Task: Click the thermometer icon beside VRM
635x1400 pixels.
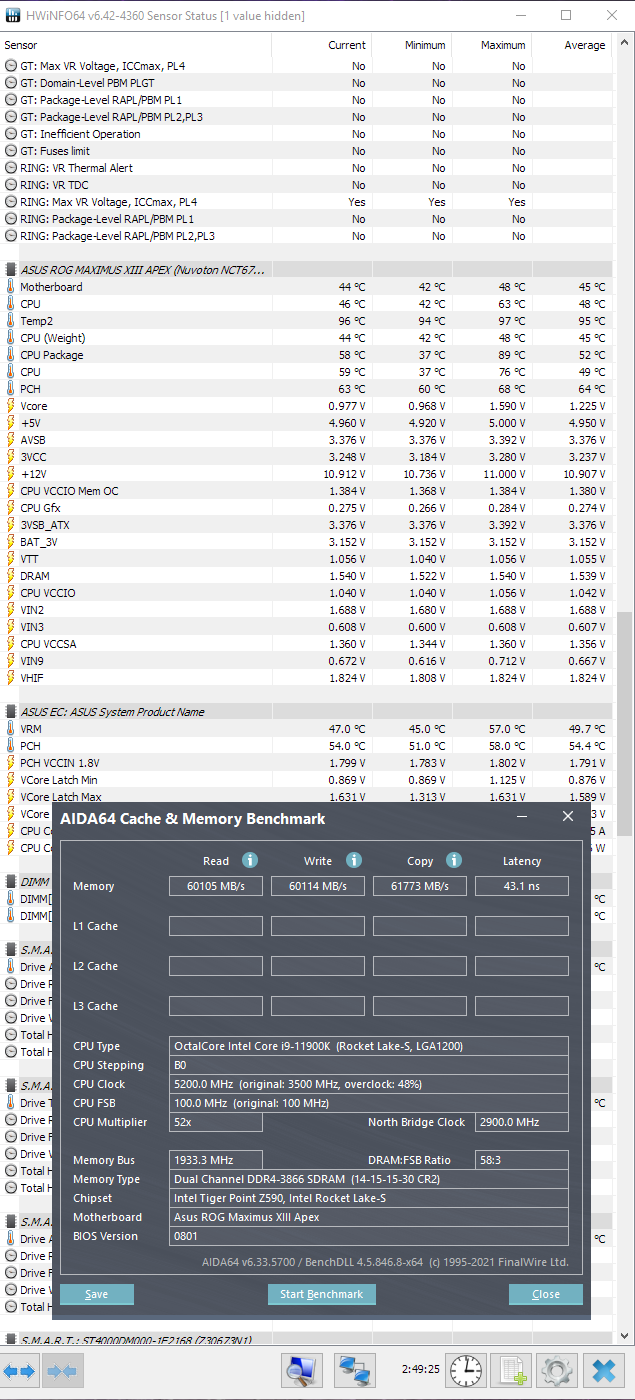Action: [10, 729]
